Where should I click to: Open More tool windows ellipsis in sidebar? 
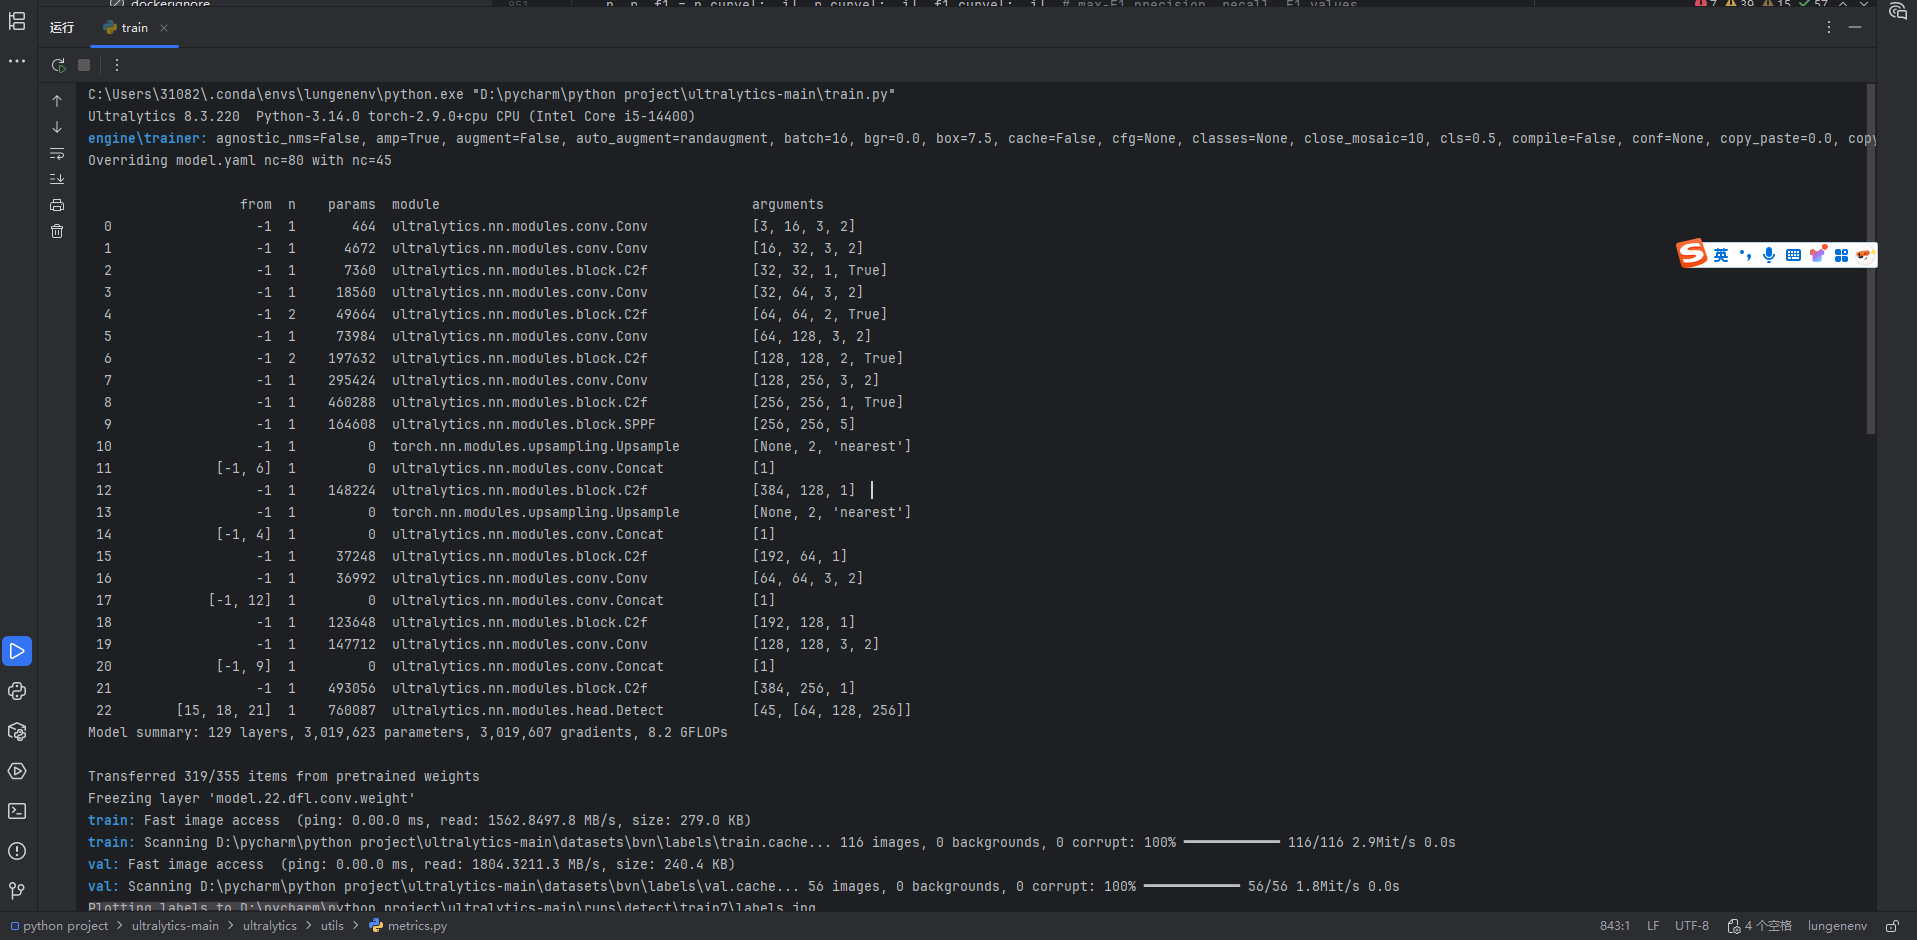17,61
